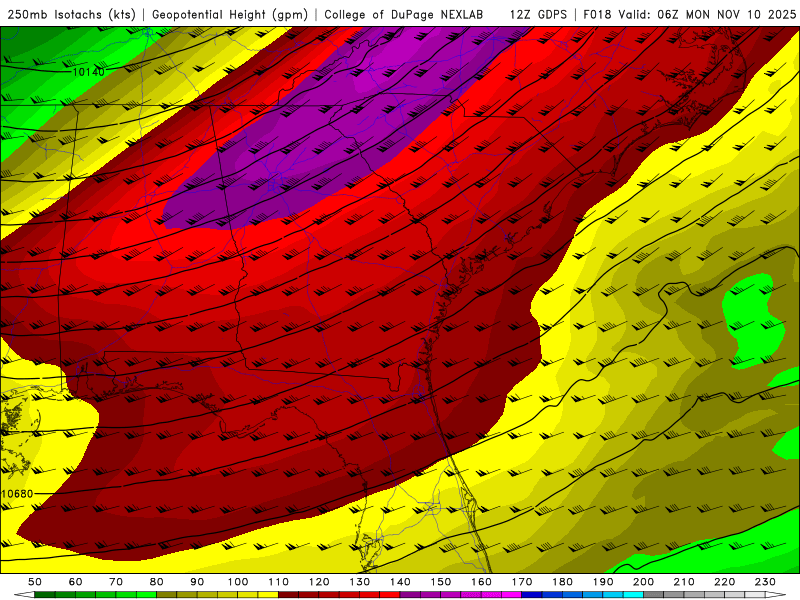The image size is (800, 600).
Task: Click the '190' color scale label
Action: pyautogui.click(x=603, y=582)
